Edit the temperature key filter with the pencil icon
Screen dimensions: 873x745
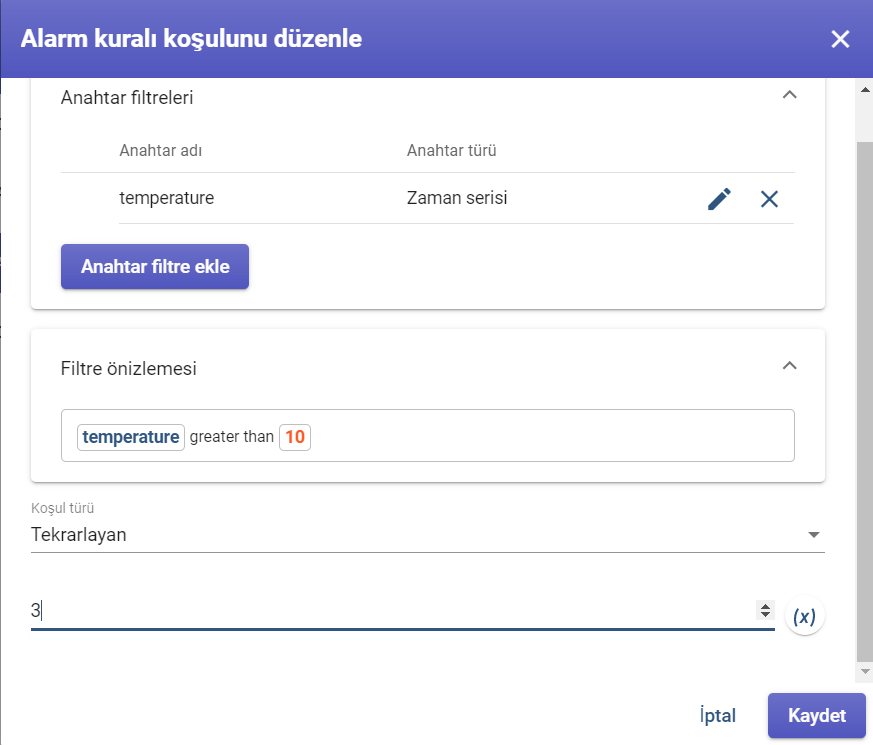coord(719,199)
